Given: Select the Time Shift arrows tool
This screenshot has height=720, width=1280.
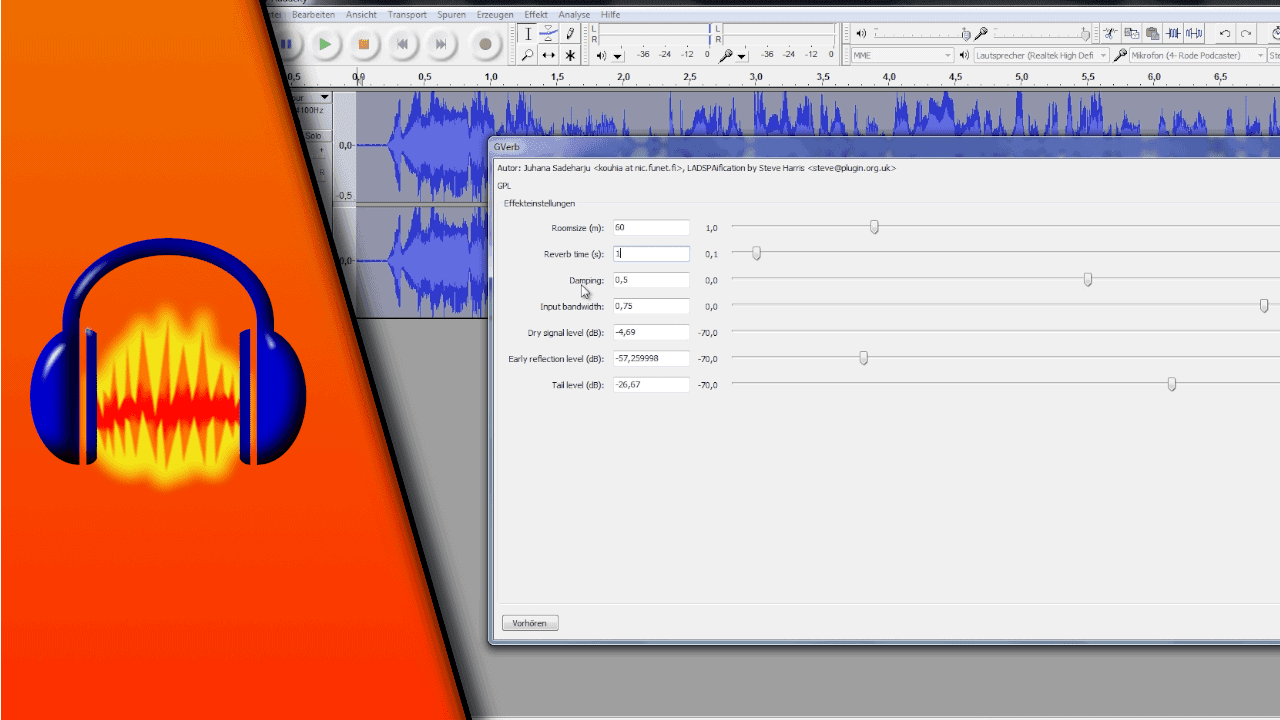Looking at the screenshot, I should (549, 55).
